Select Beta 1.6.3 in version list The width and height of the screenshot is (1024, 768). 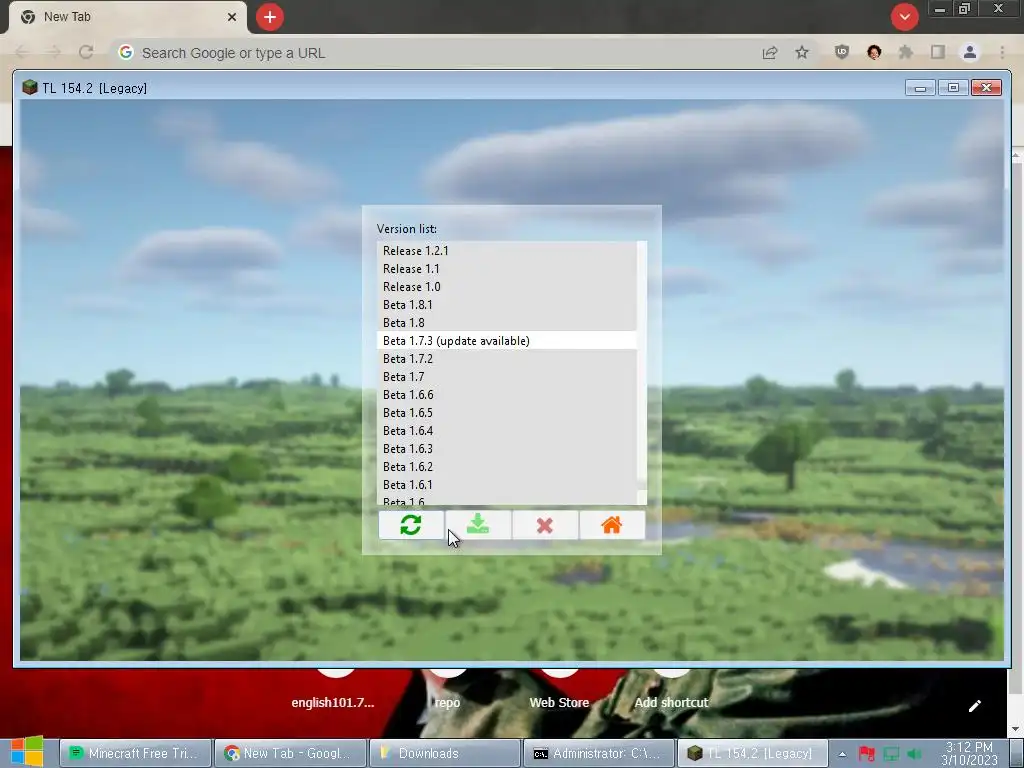[x=507, y=449]
